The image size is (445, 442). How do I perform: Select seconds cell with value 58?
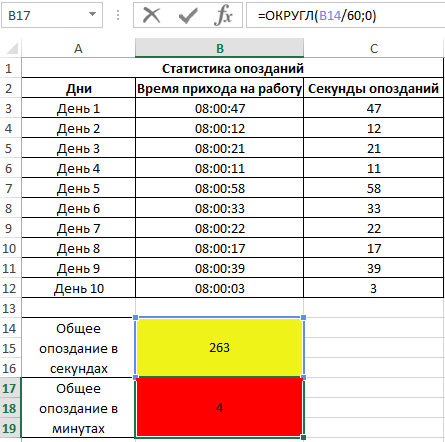pos(374,188)
